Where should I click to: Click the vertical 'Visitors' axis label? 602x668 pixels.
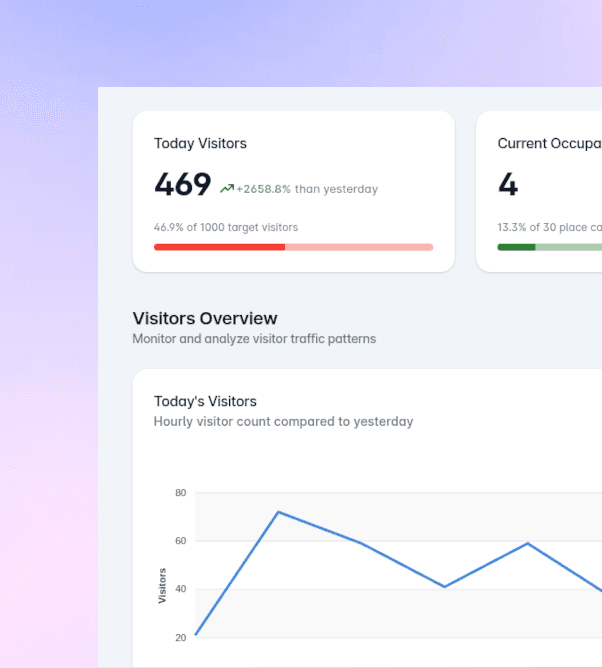pos(163,585)
